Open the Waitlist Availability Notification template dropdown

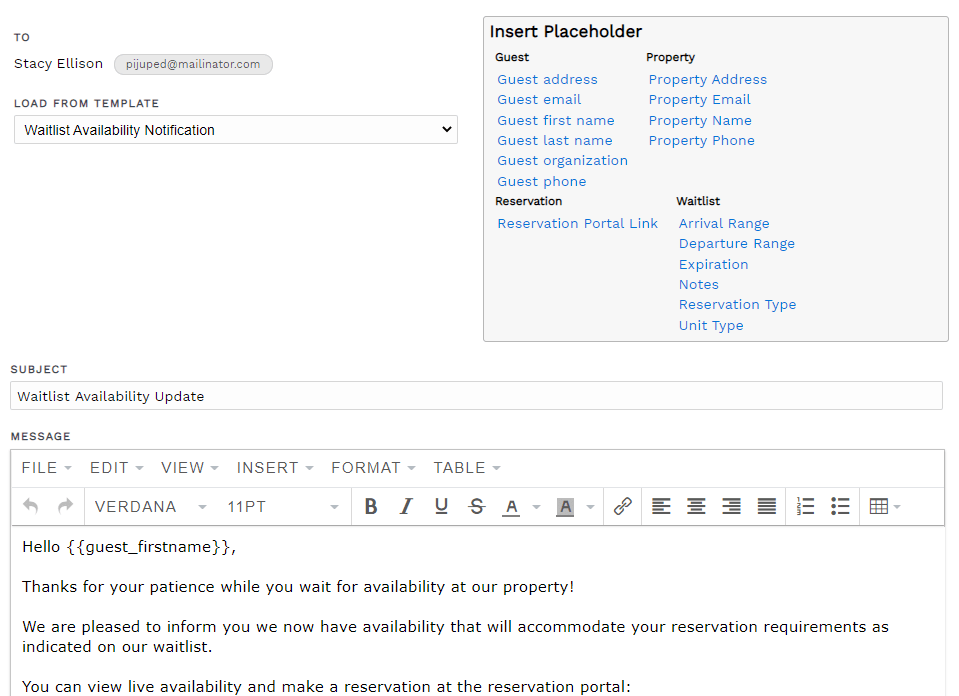236,129
